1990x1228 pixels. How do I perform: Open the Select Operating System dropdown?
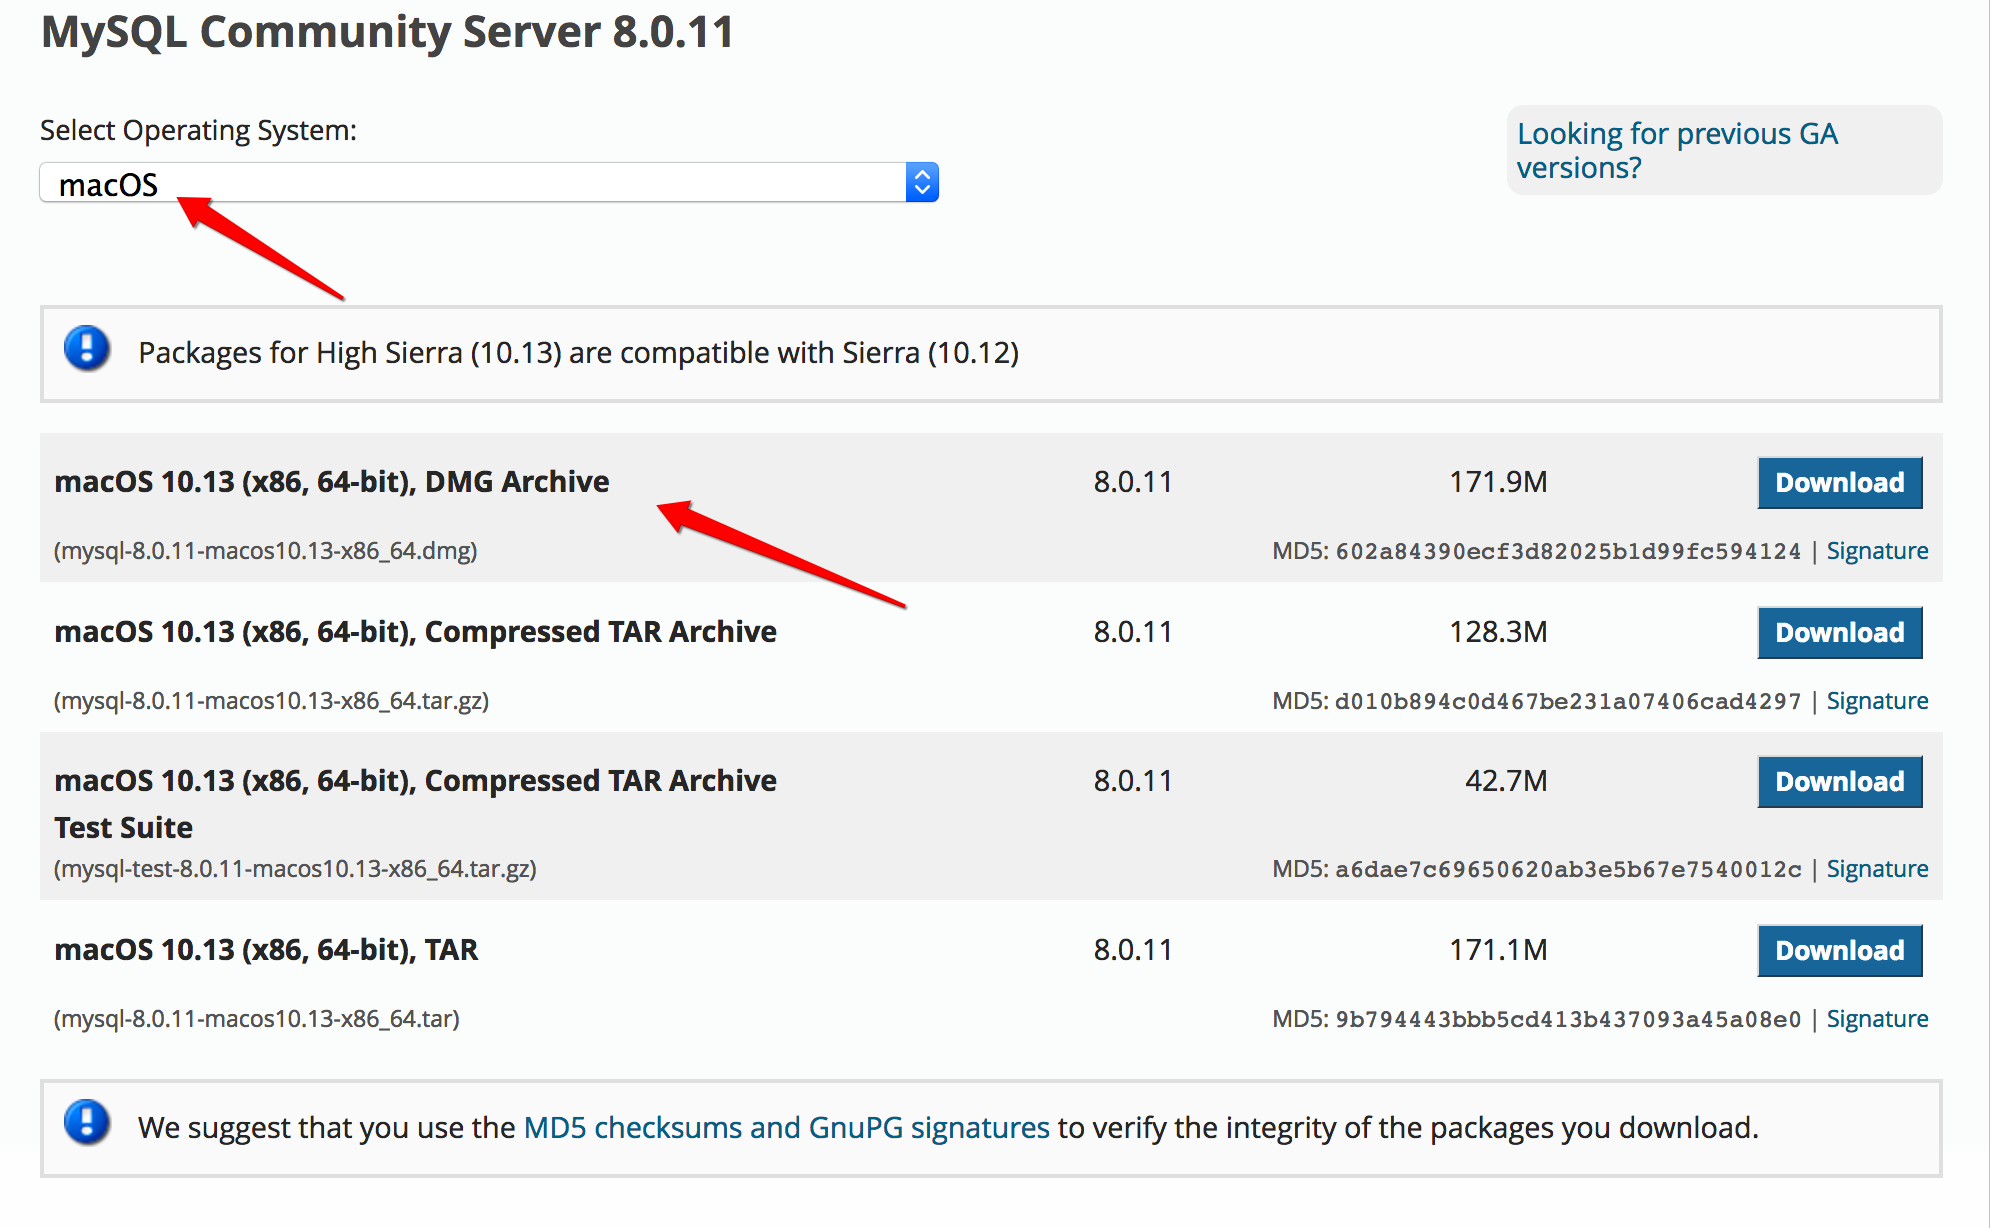click(x=489, y=183)
